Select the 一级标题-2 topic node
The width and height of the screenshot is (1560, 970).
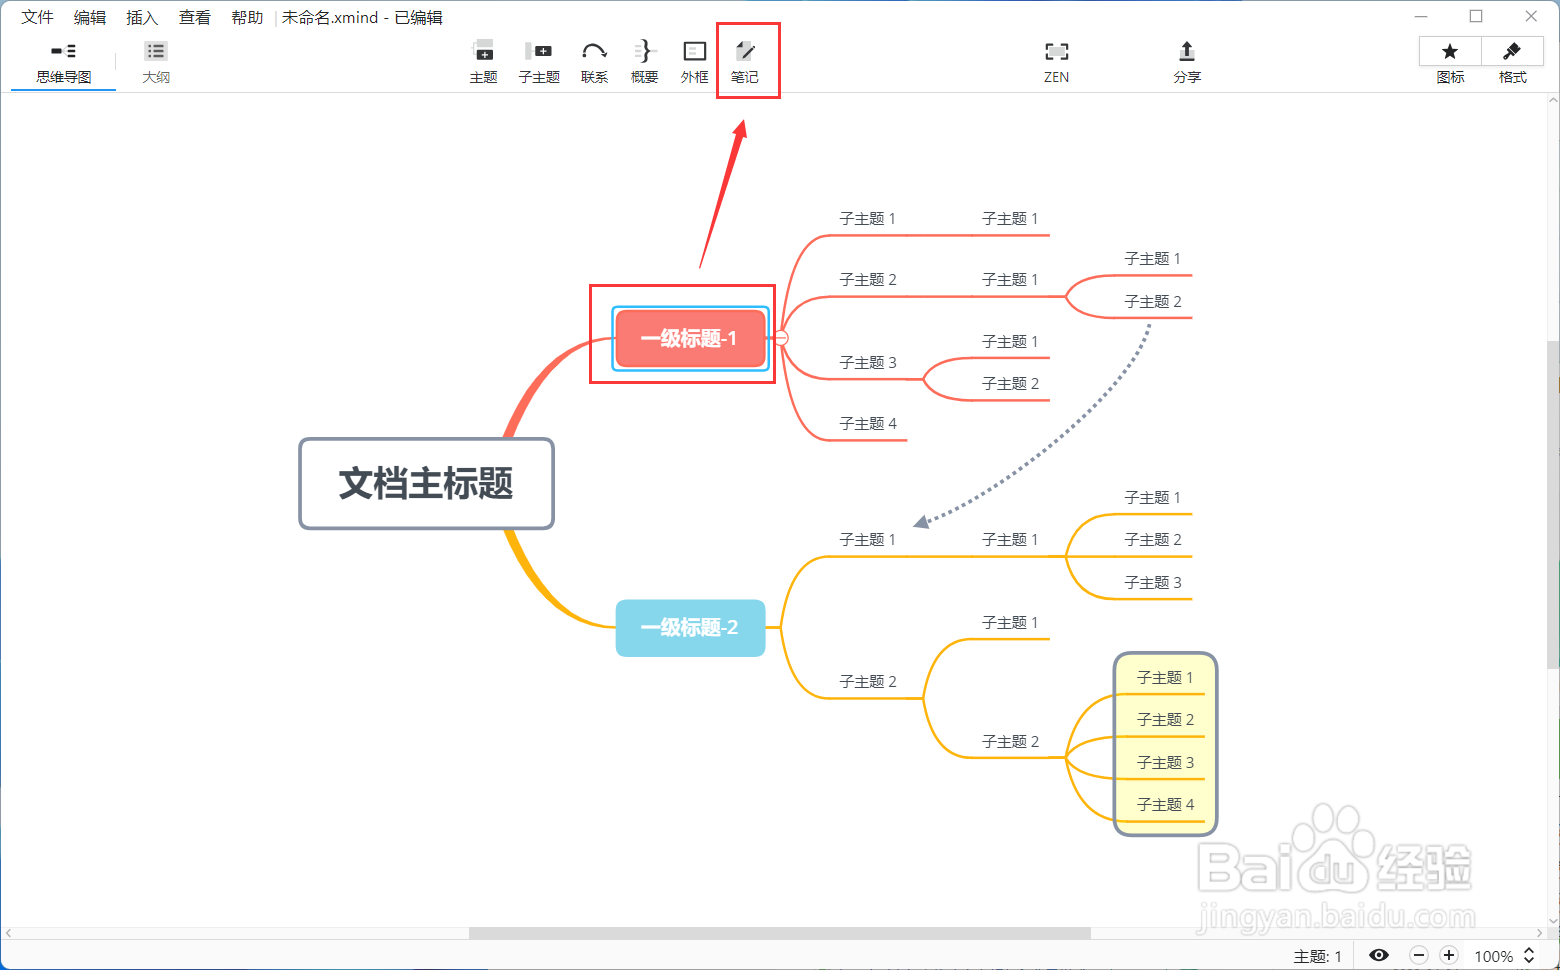pos(690,628)
